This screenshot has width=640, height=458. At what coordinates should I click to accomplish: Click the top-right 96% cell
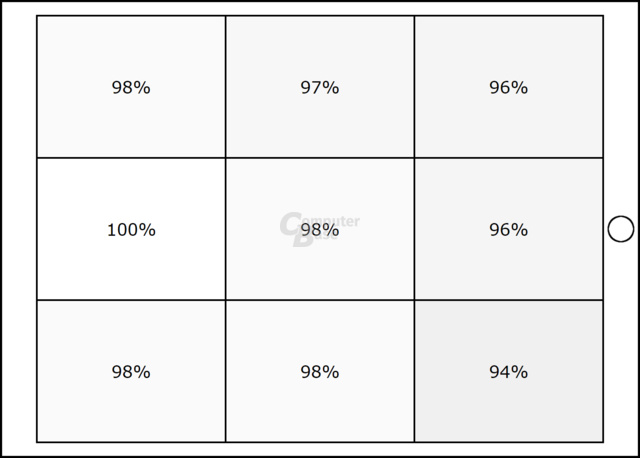[x=509, y=87]
